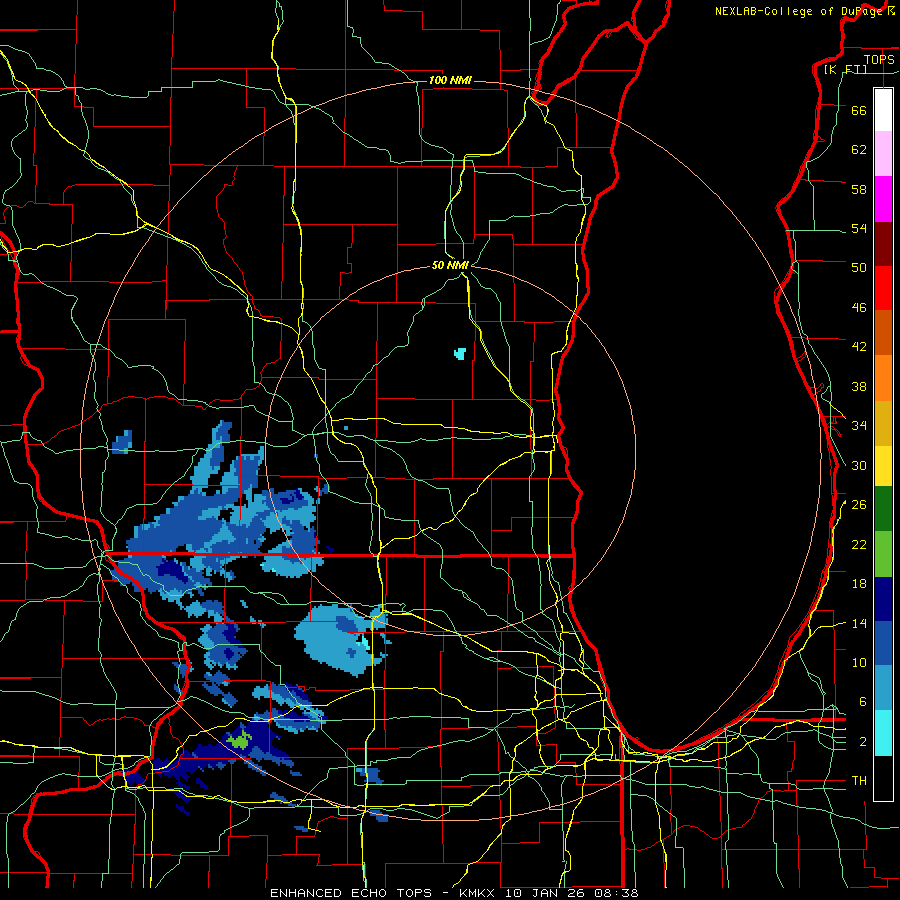This screenshot has width=900, height=900.
Task: Click the '38' legend value
Action: [x=859, y=386]
